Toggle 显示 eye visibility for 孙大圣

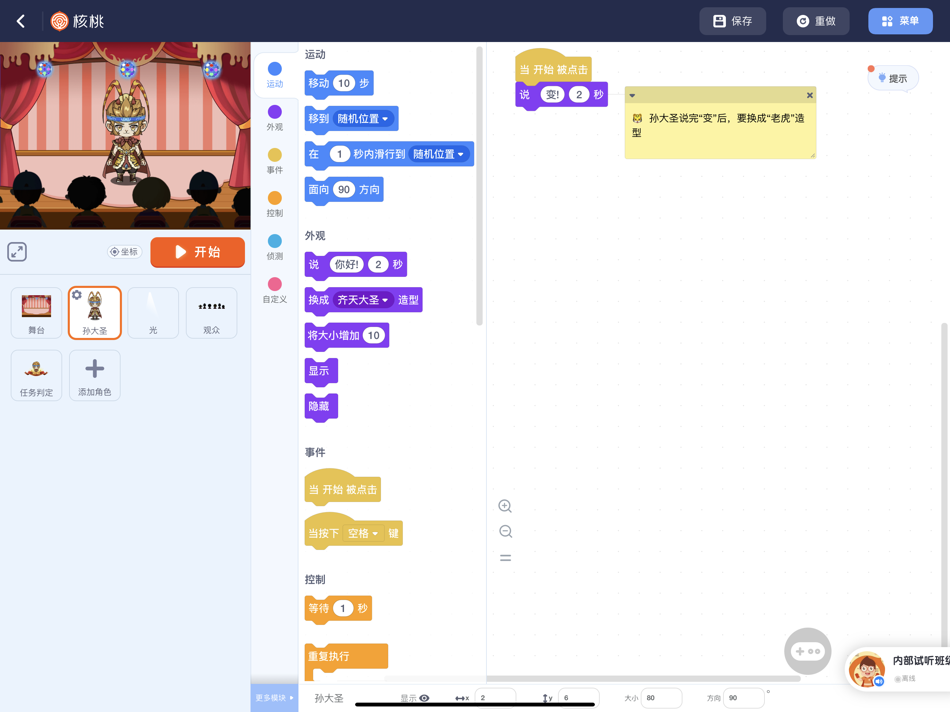pyautogui.click(x=424, y=698)
